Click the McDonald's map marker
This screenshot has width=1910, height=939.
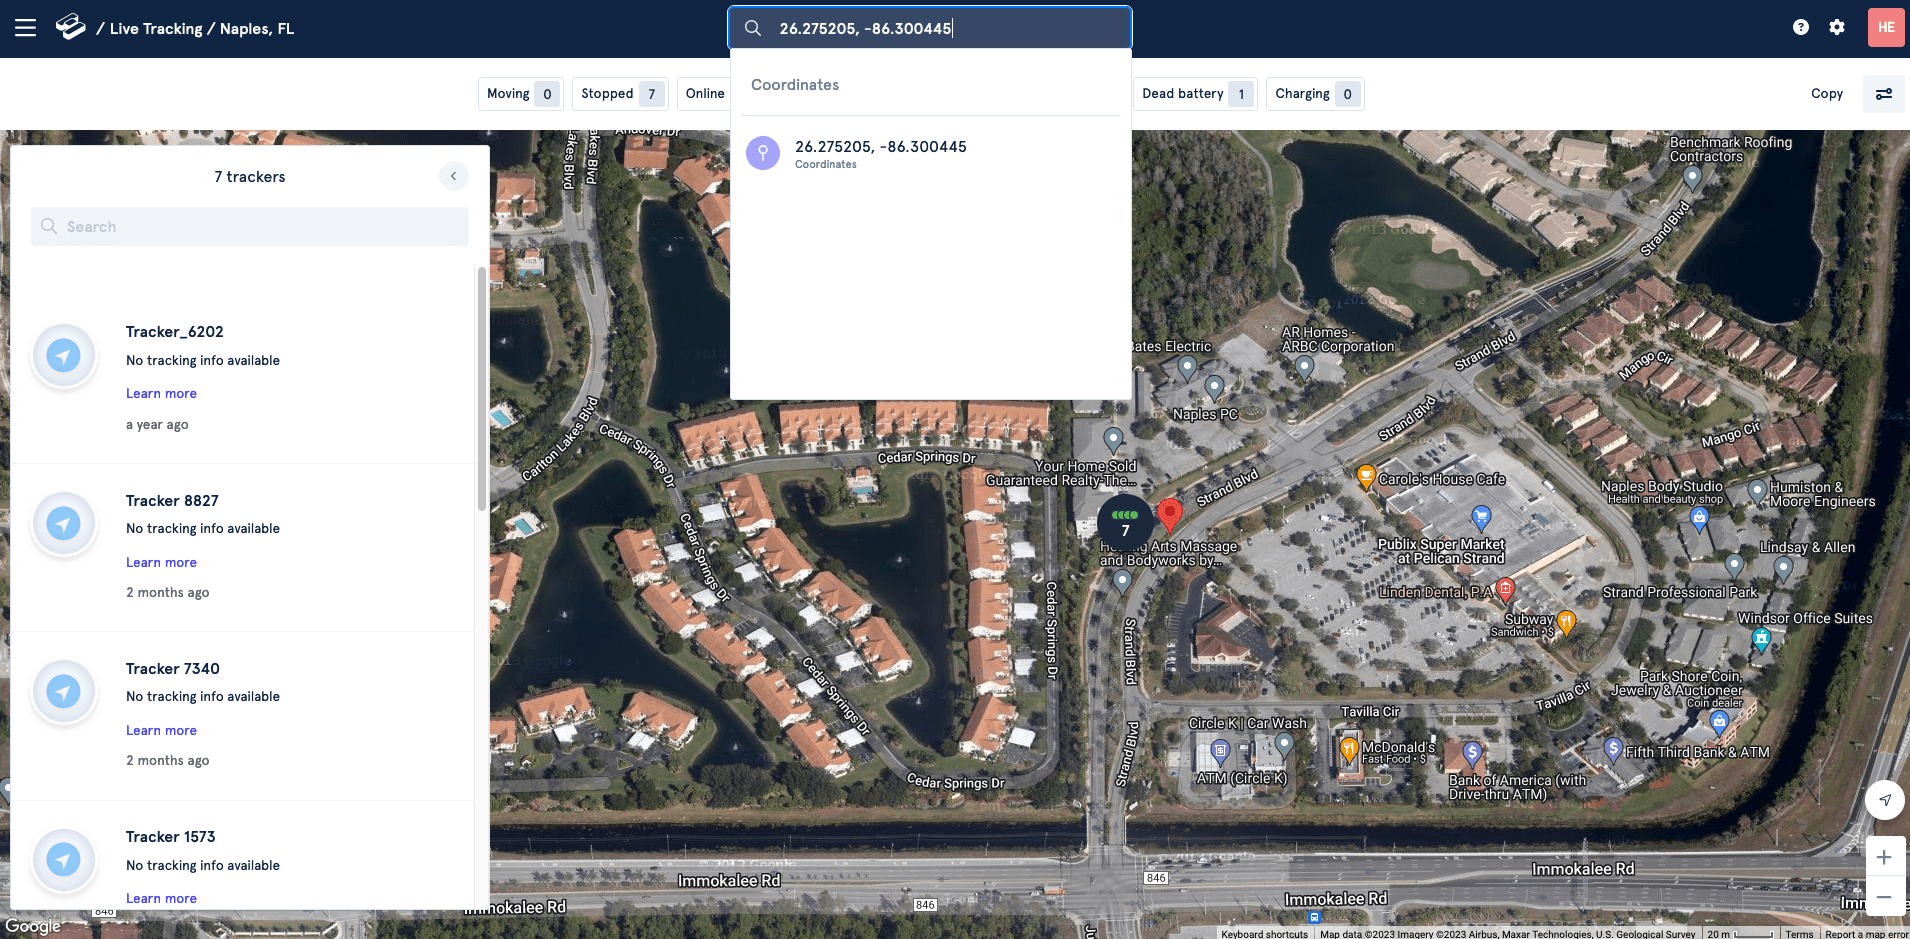1349,749
